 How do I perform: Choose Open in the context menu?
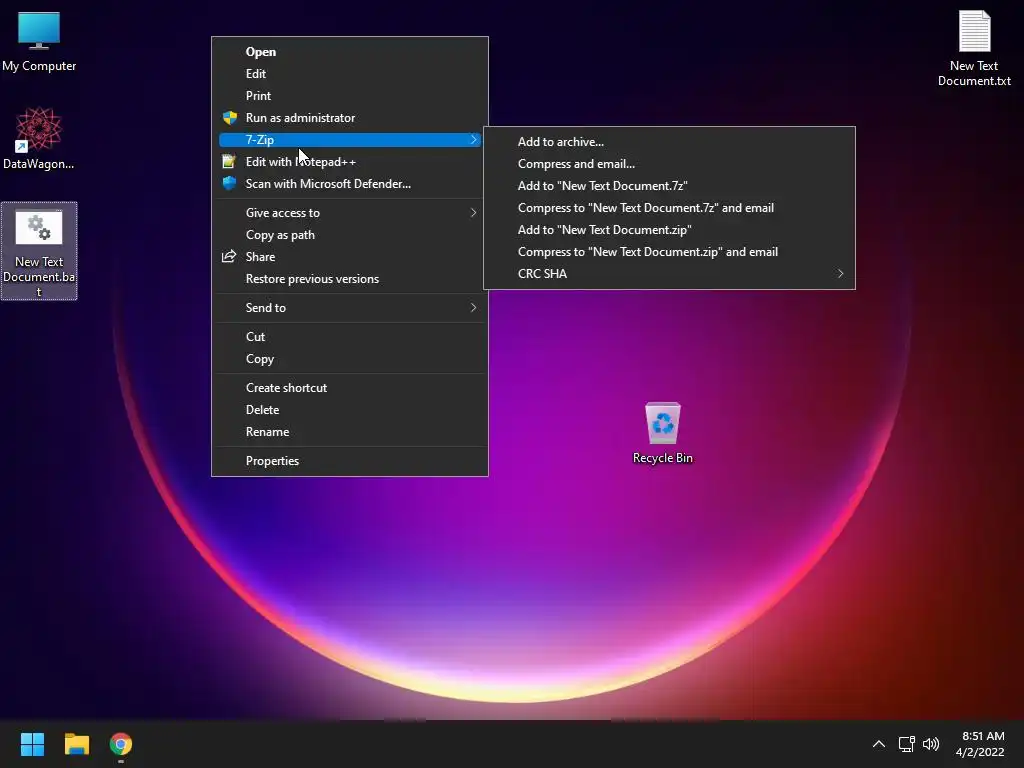coord(349,52)
